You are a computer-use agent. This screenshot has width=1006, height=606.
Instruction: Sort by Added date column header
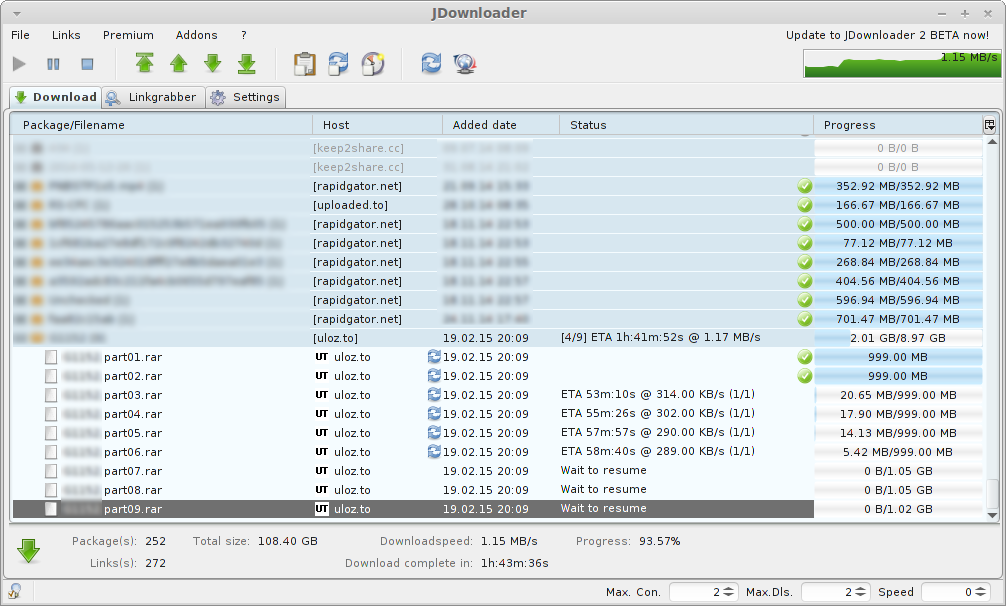coord(501,125)
